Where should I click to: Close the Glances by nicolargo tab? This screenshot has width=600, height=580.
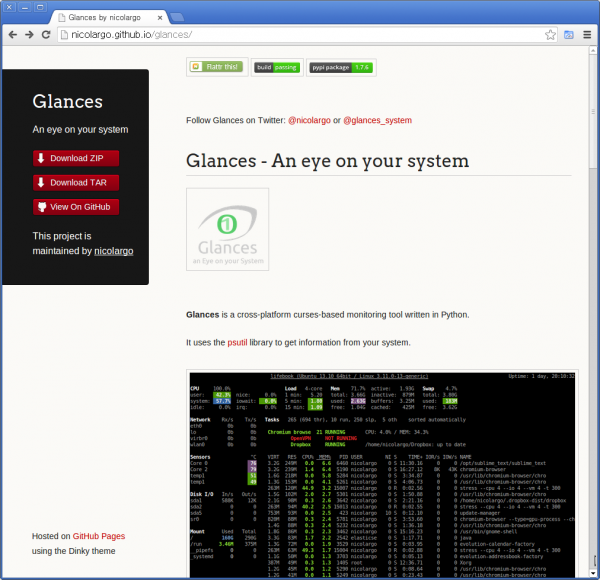(x=160, y=18)
